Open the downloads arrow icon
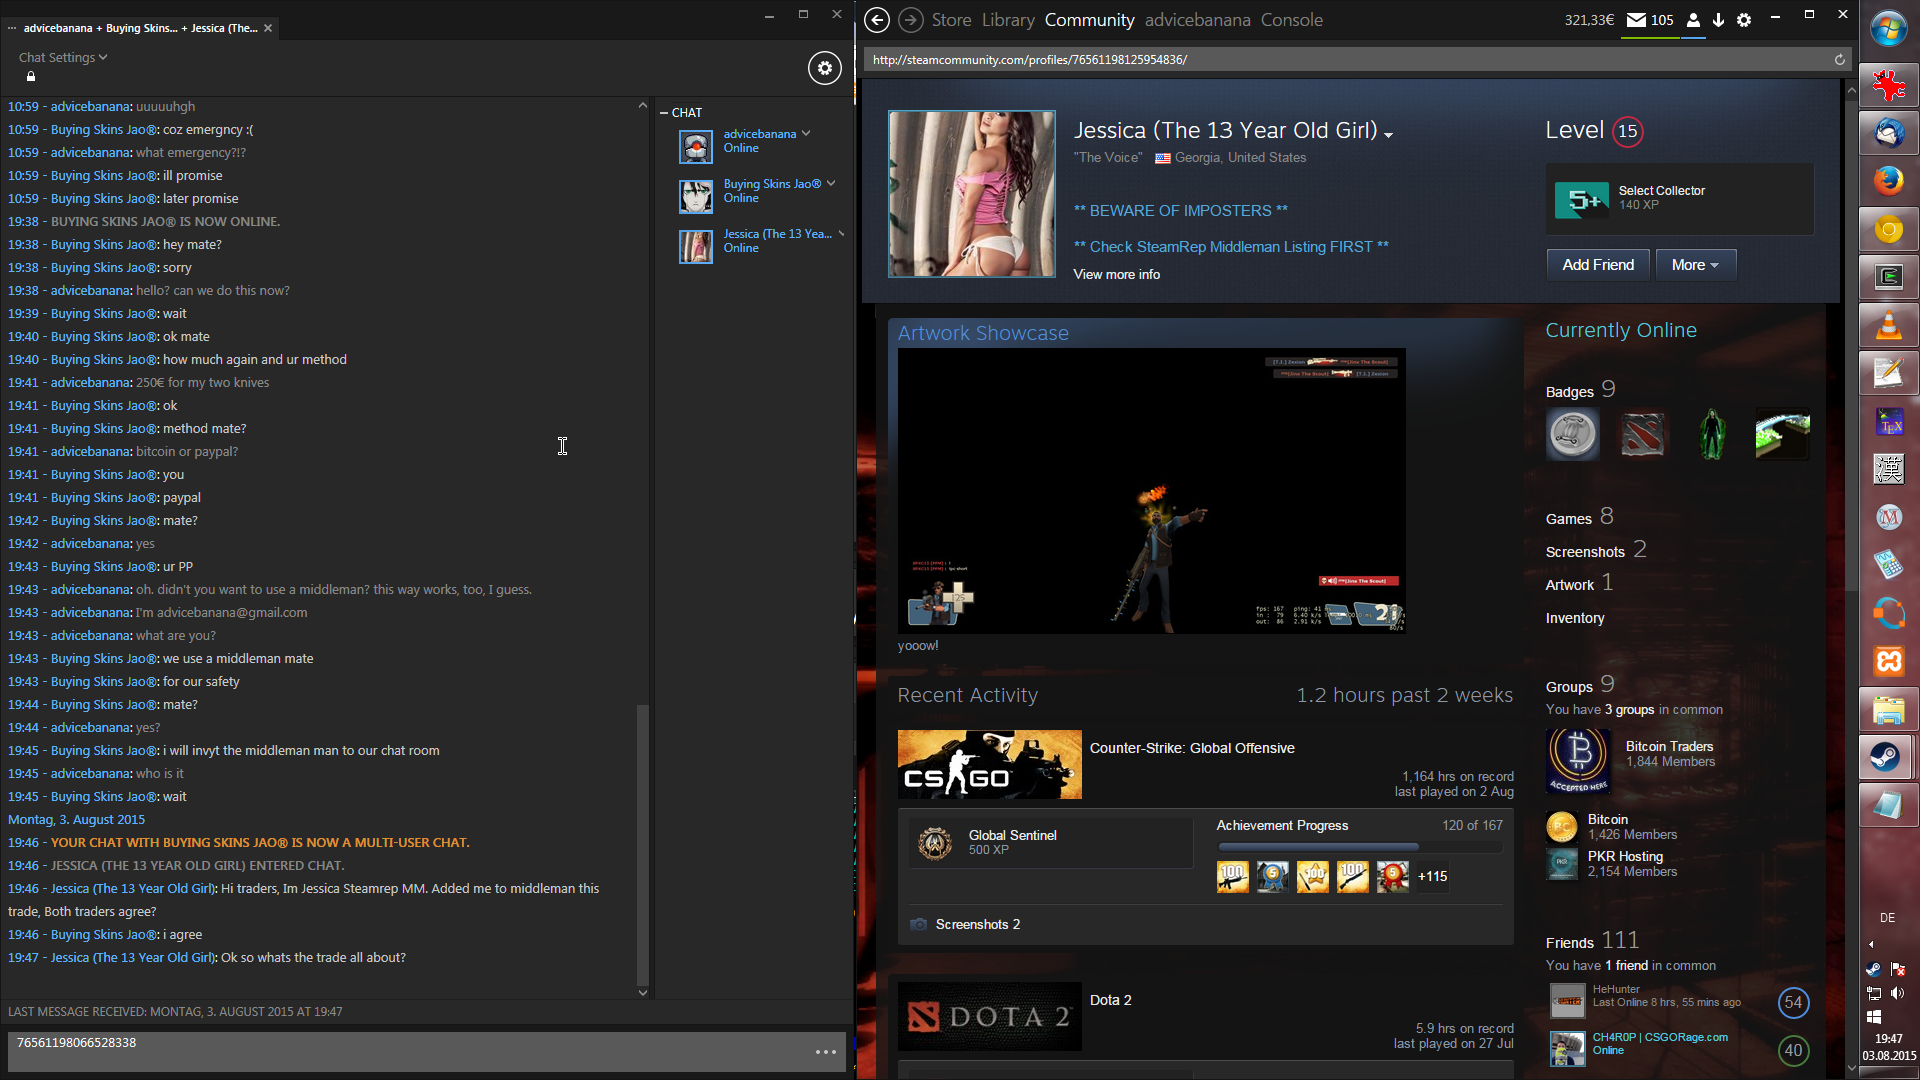Screen dimensions: 1920x1080 click(x=1718, y=20)
